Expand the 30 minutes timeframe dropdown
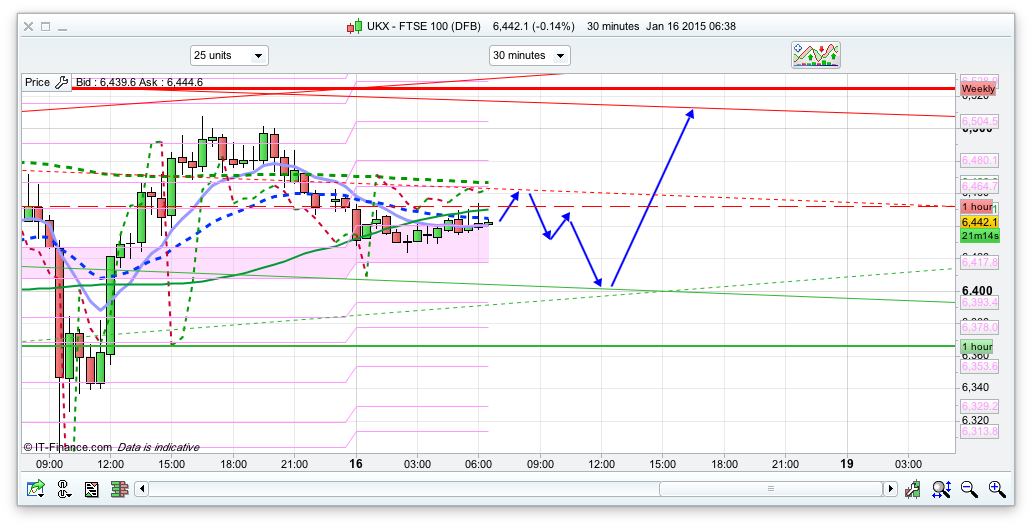This screenshot has width=1032, height=527. pos(529,55)
